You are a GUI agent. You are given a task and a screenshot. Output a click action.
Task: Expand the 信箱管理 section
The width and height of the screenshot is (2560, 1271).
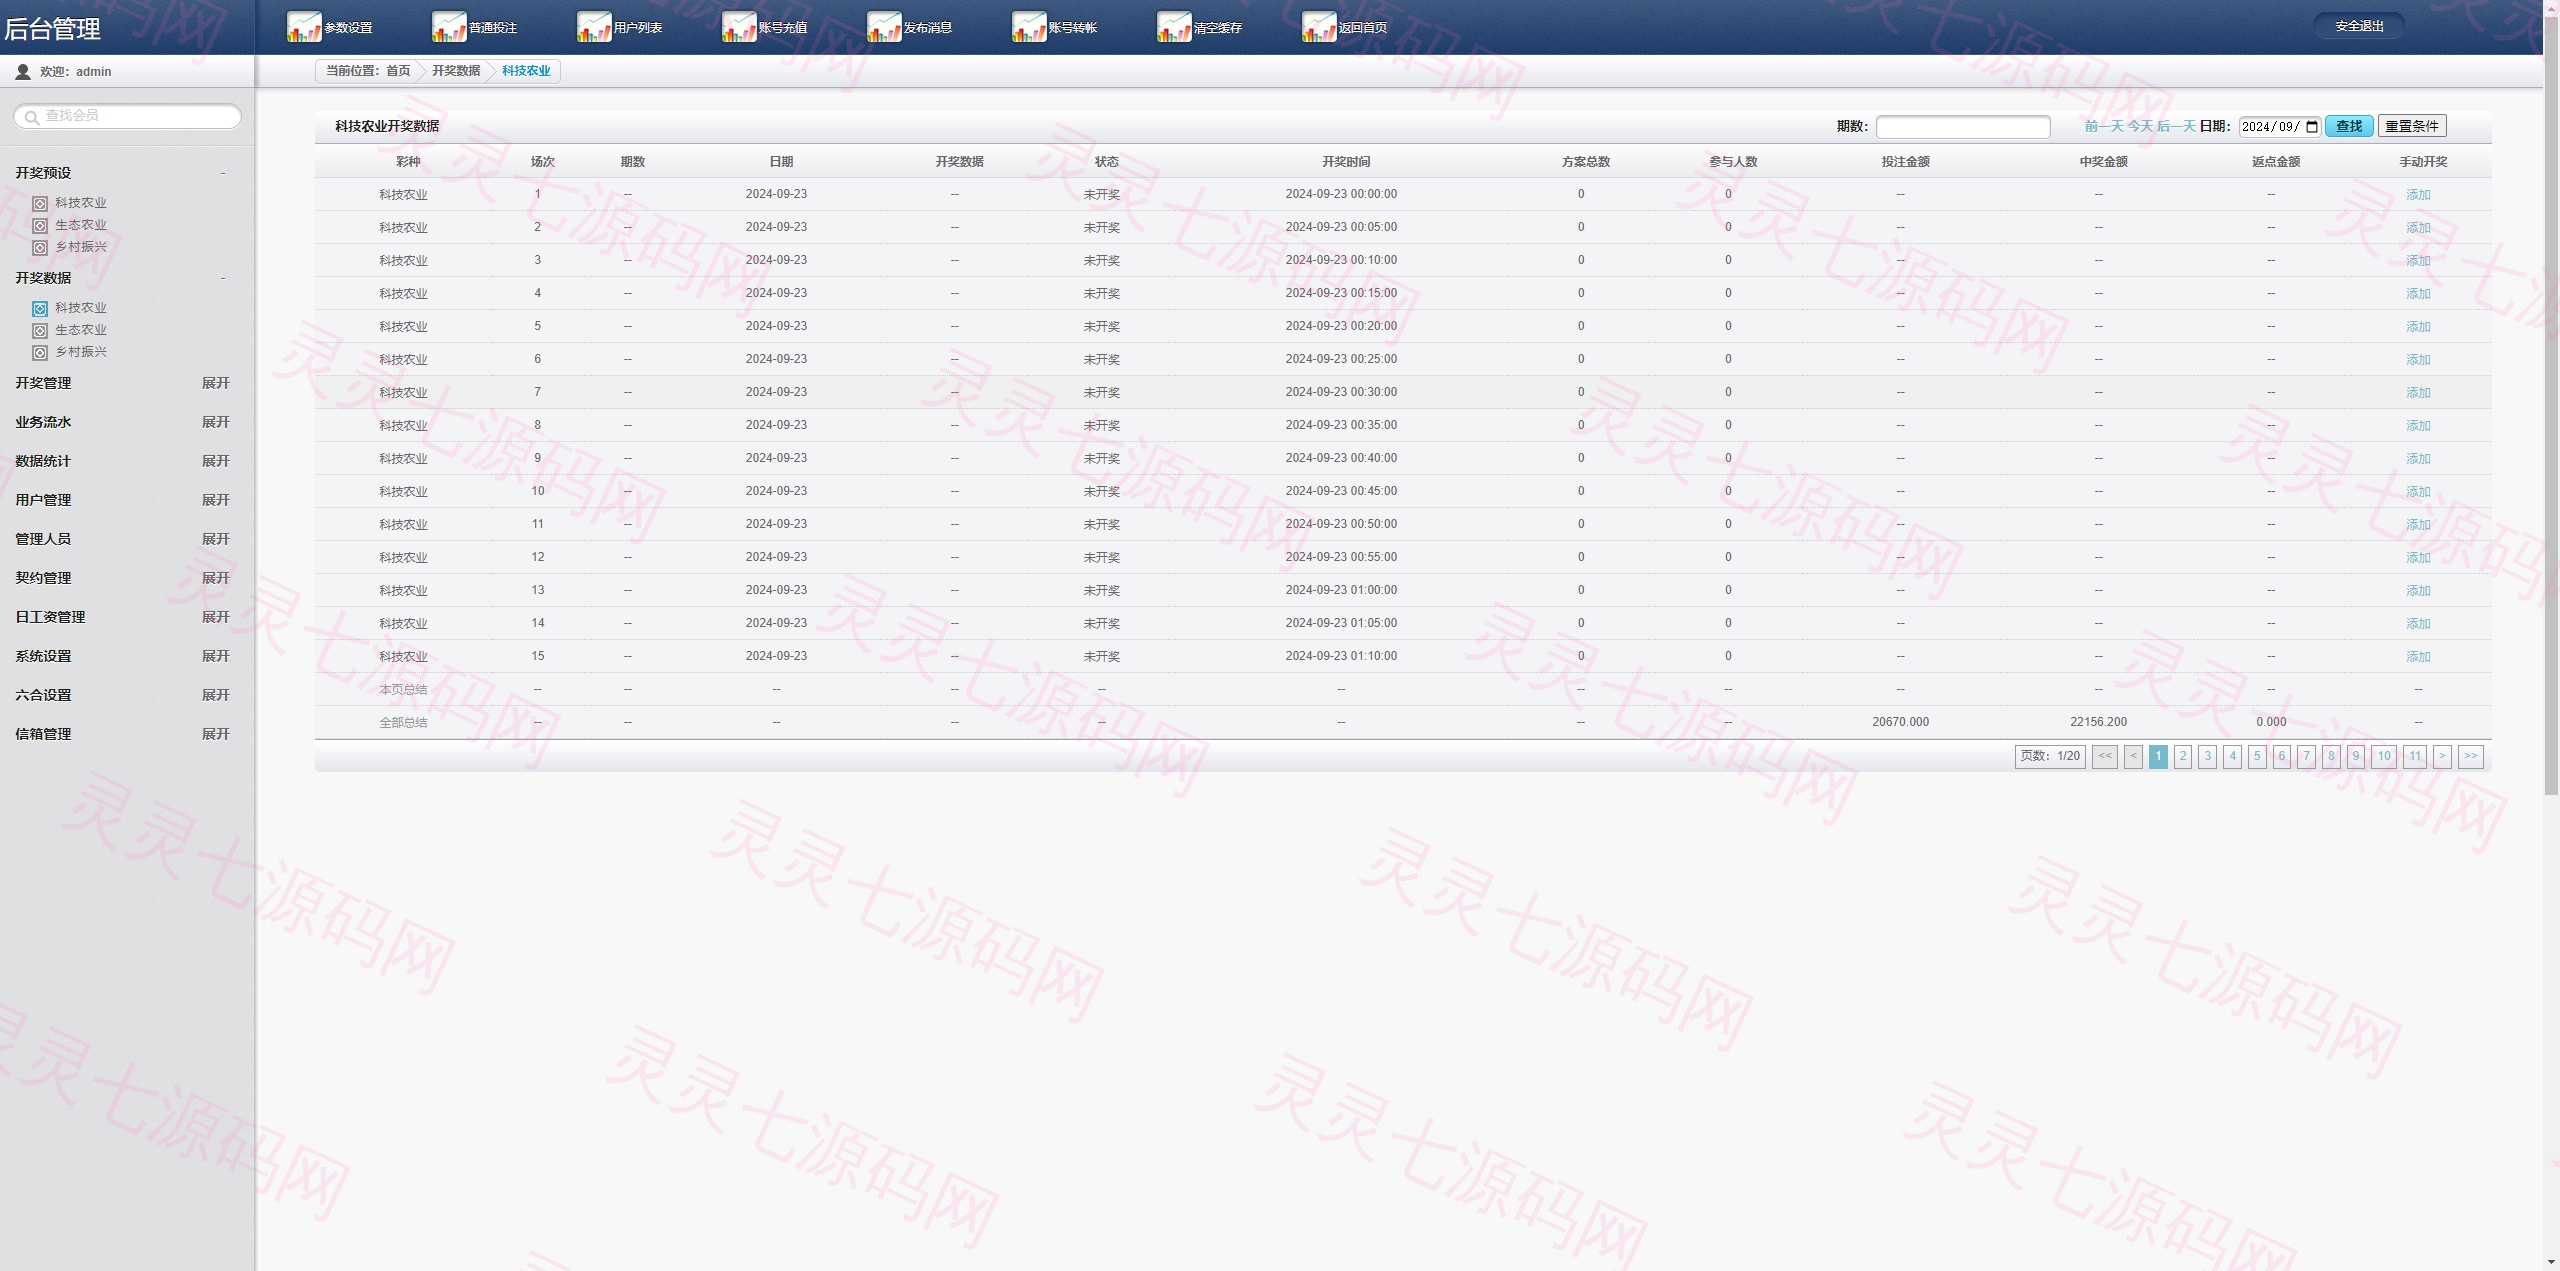tap(216, 734)
